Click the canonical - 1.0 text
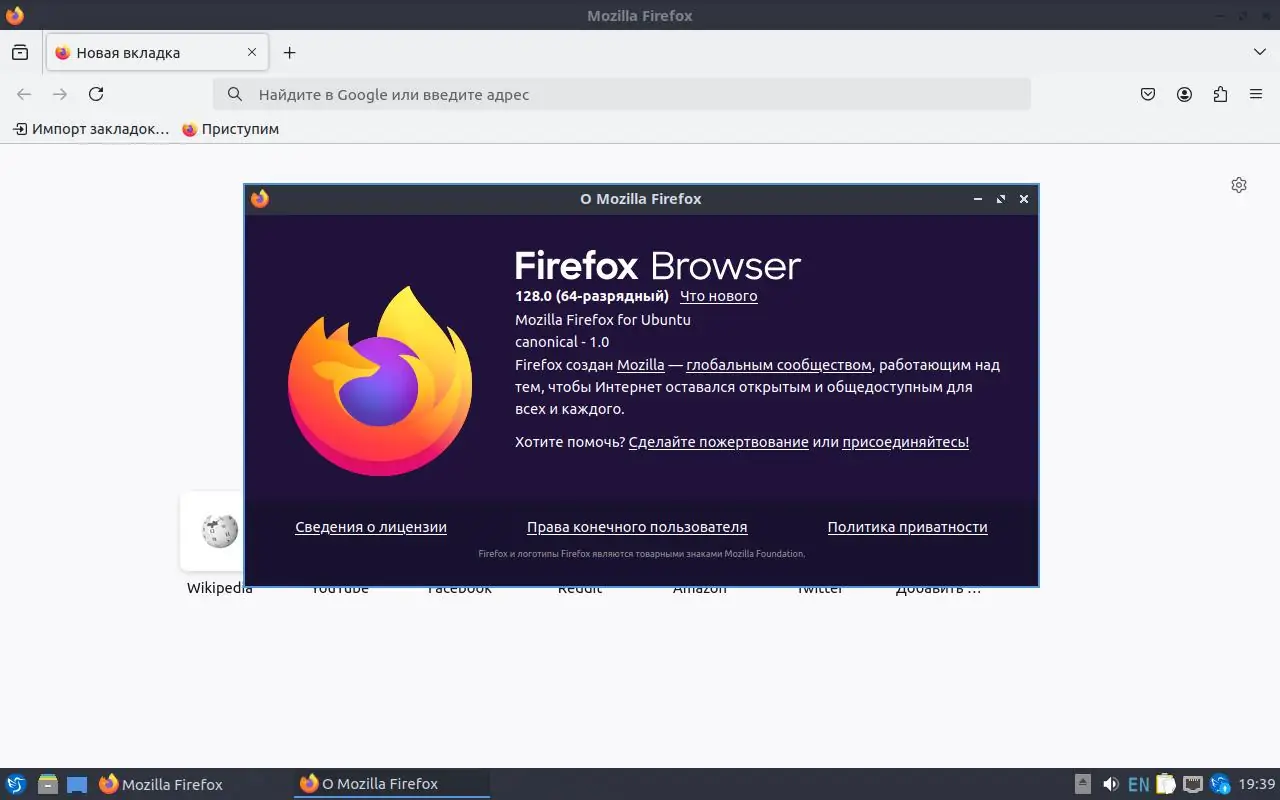Image resolution: width=1280 pixels, height=800 pixels. pos(562,342)
